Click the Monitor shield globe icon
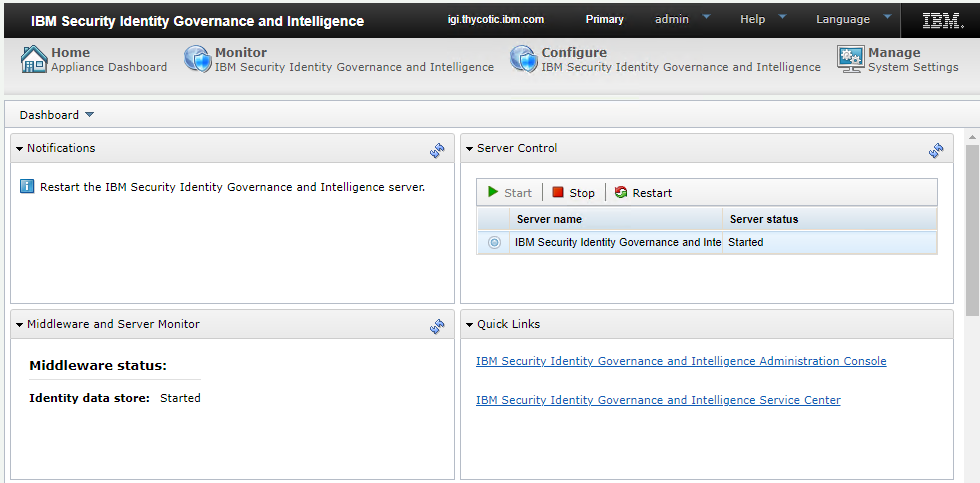 tap(198, 59)
